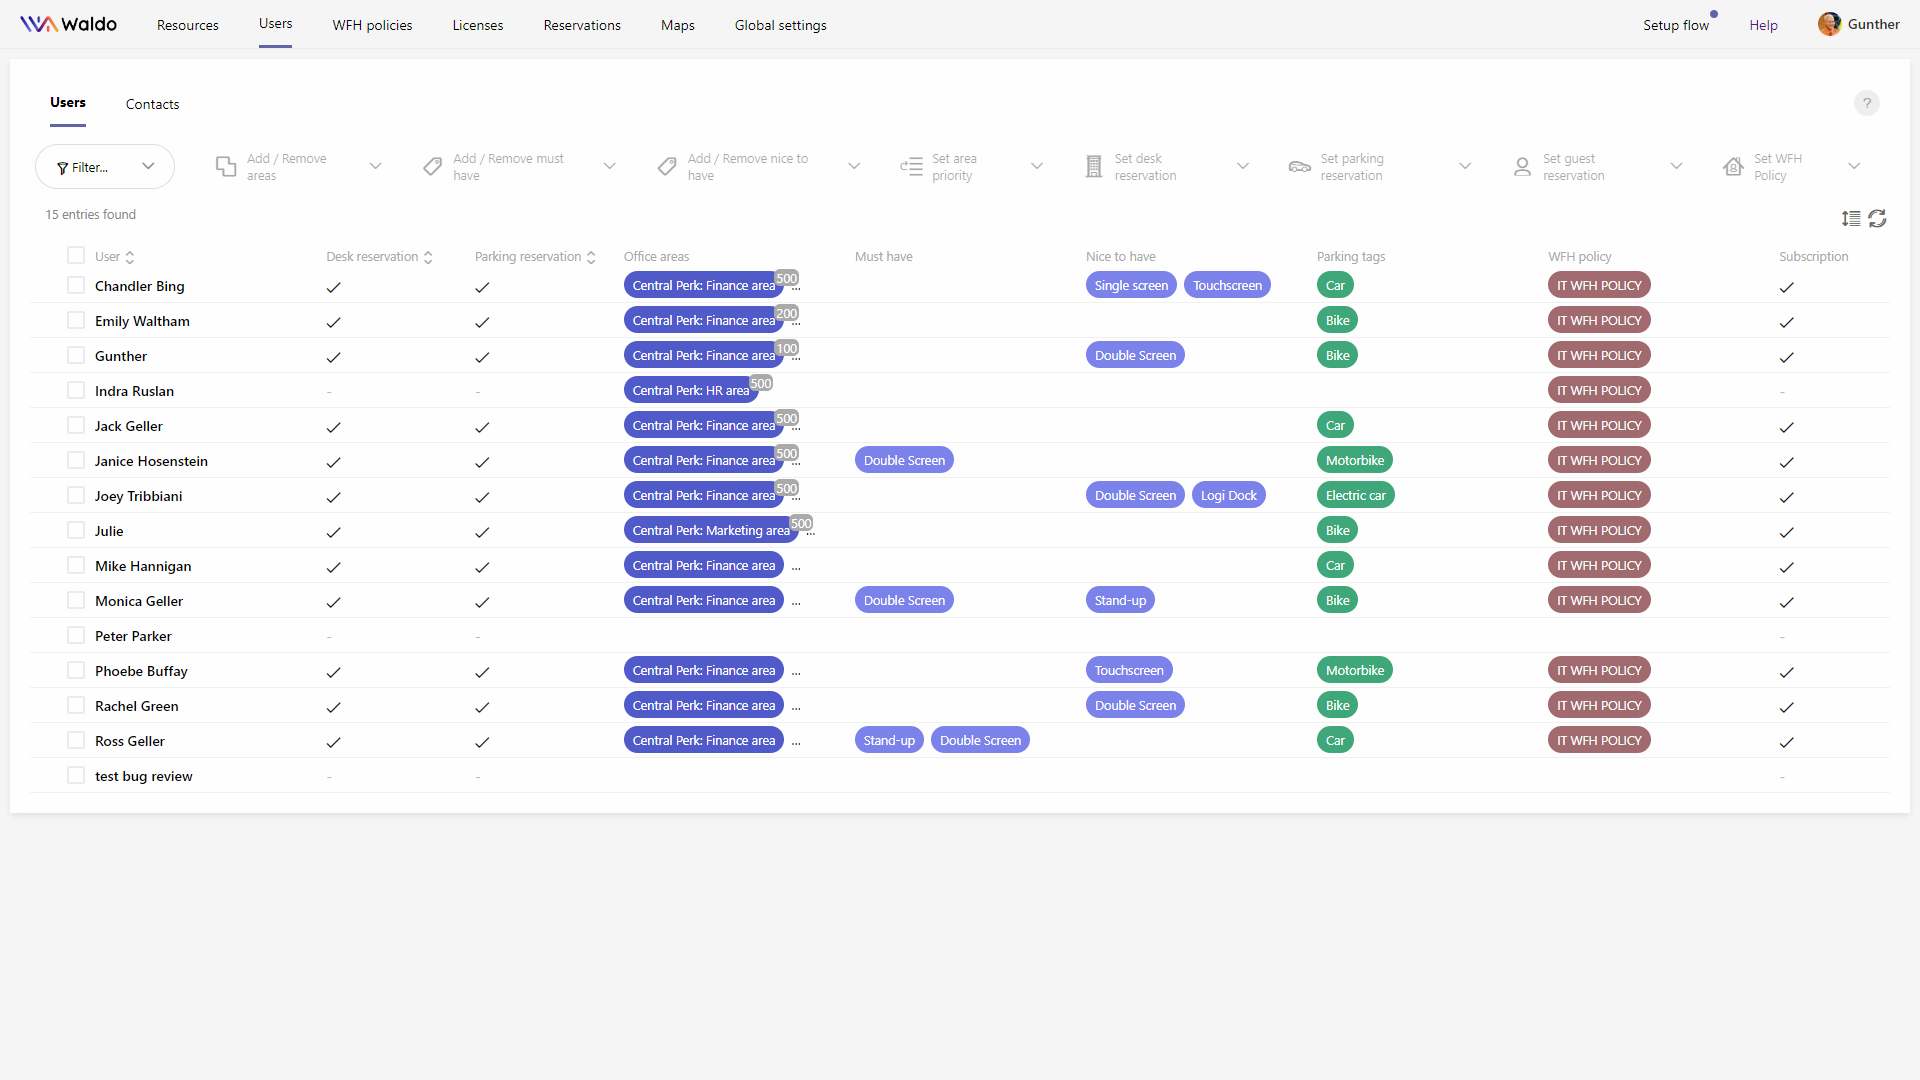
Task: Expand the Set desk reservation chevron
Action: [x=1243, y=166]
